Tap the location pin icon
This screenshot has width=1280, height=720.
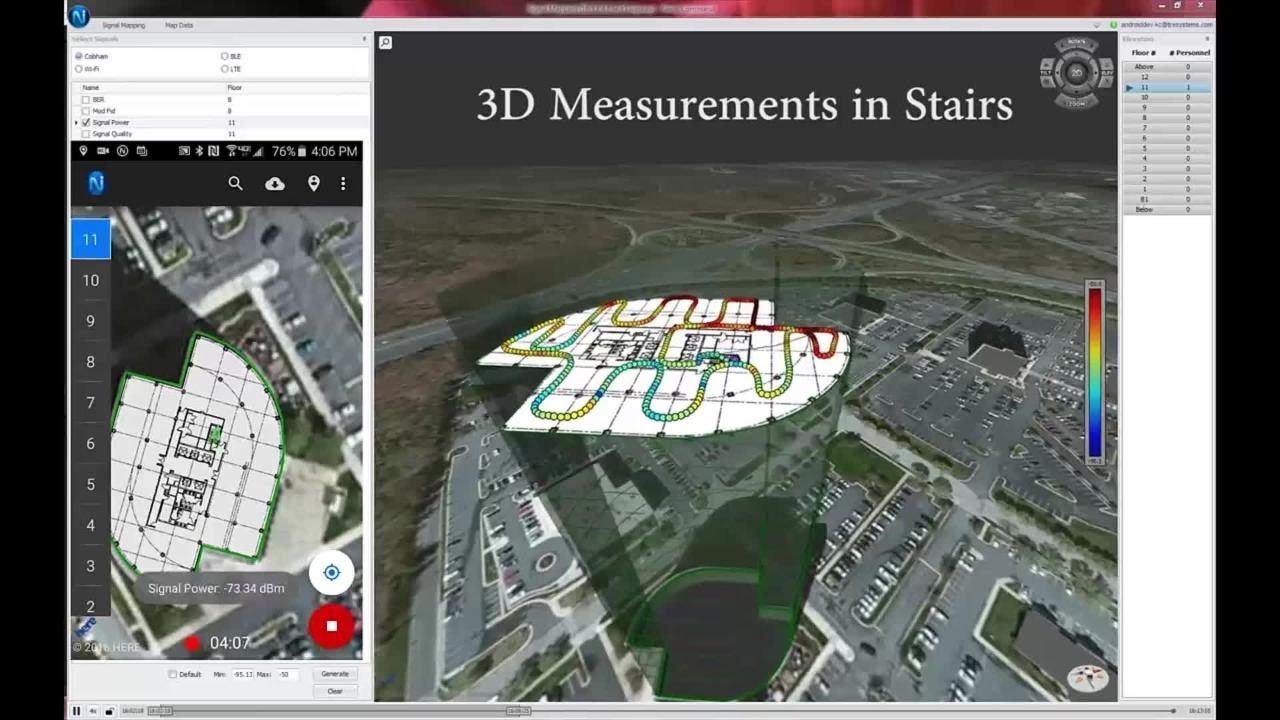click(313, 183)
